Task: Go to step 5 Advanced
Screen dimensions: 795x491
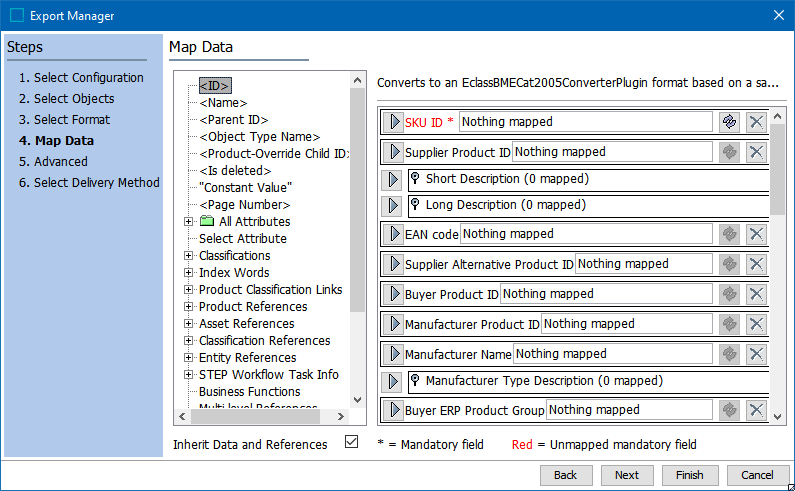Action: [x=60, y=161]
